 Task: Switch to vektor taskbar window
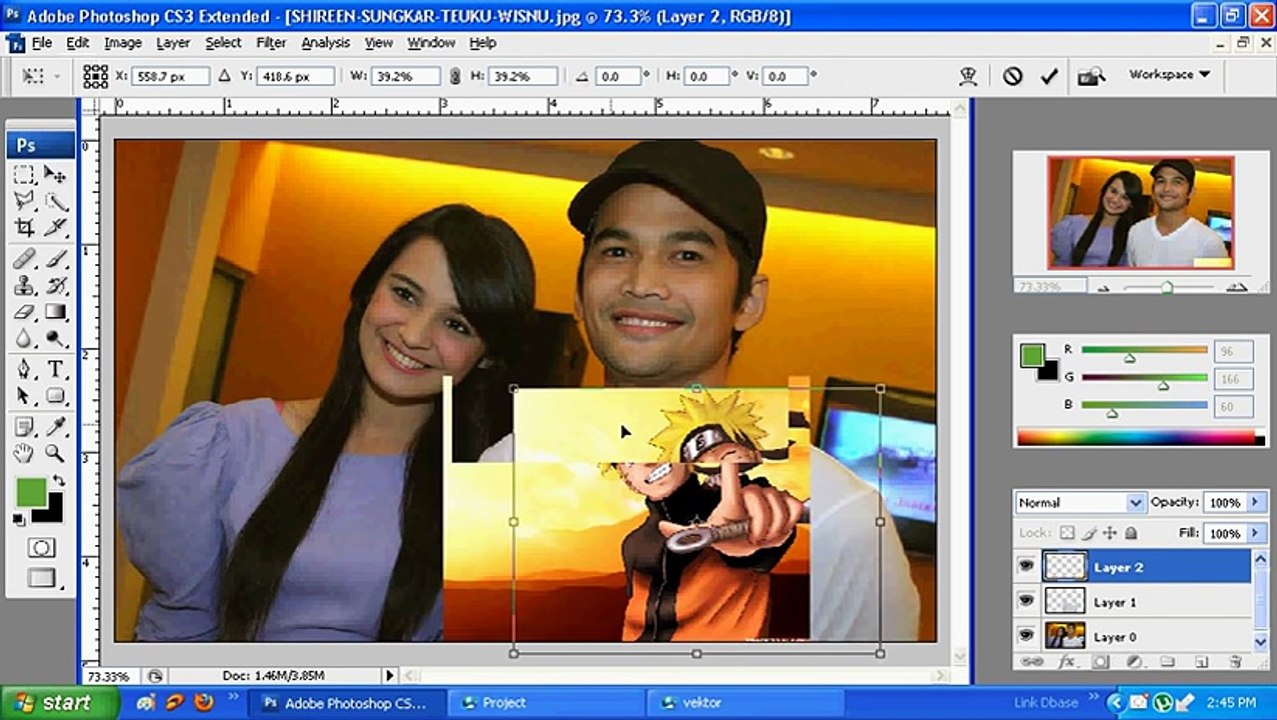tap(744, 703)
